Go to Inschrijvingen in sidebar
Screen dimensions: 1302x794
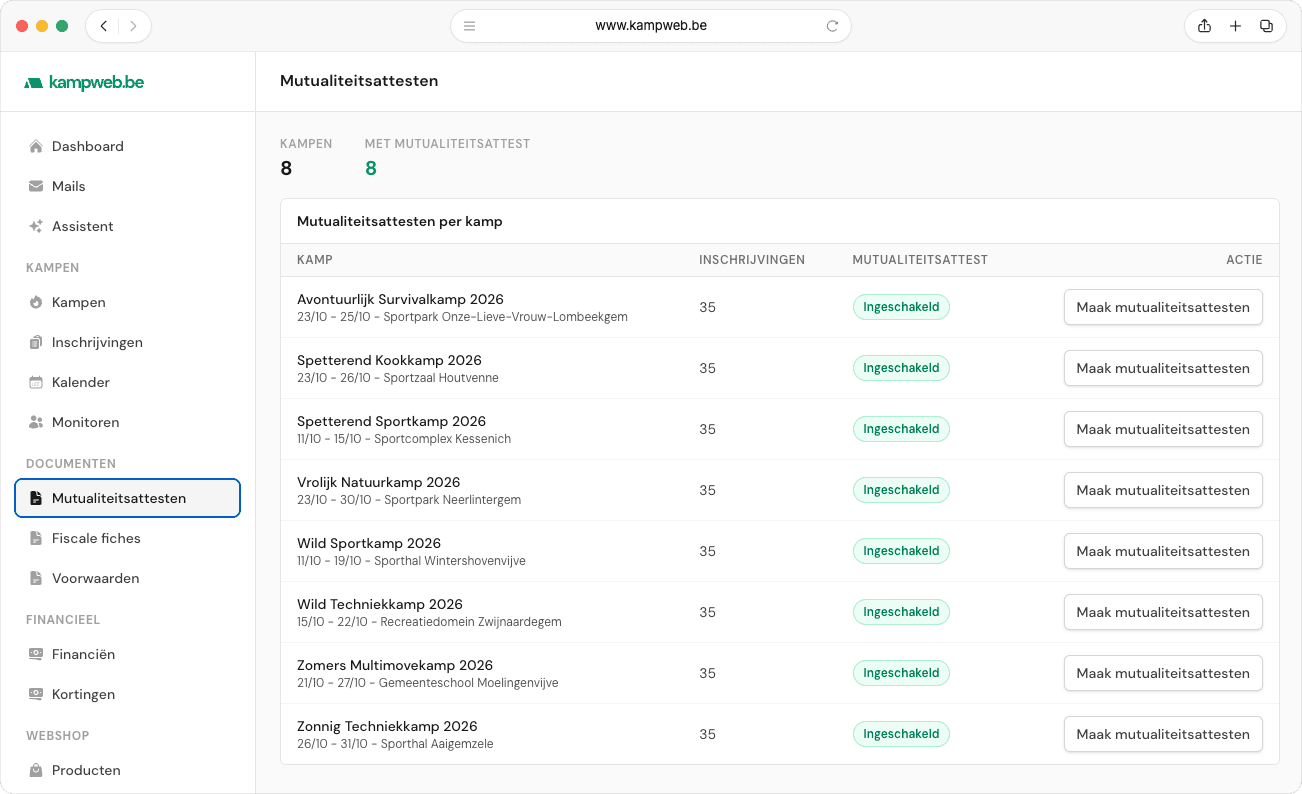128,342
